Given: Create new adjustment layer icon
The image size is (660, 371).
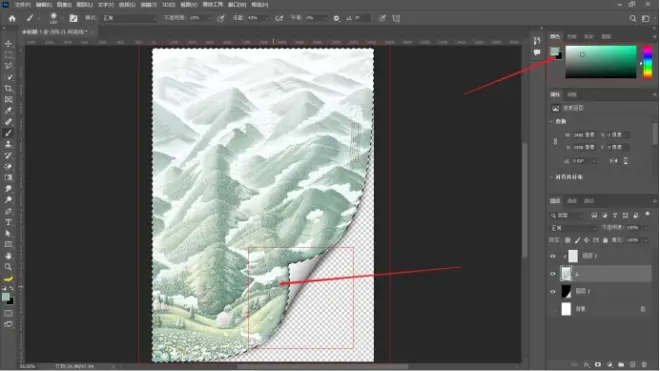Looking at the screenshot, I should coord(609,364).
